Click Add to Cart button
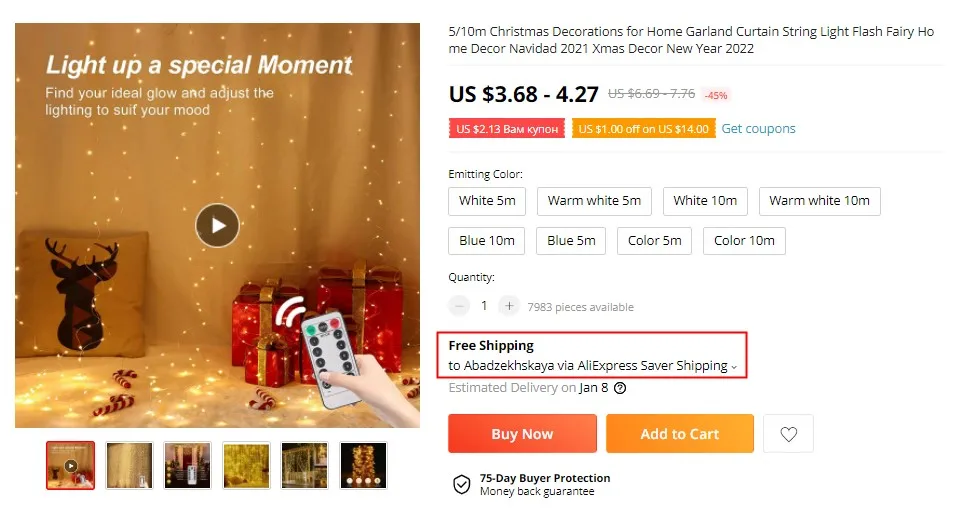Image resolution: width=954 pixels, height=509 pixels. coord(680,434)
